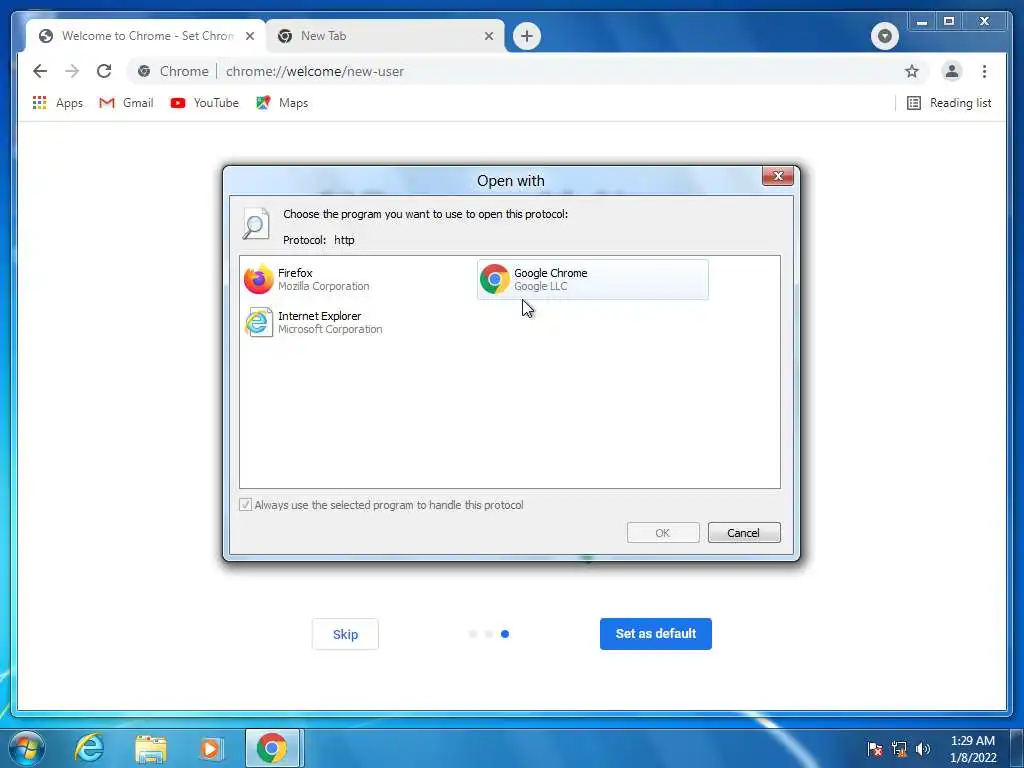1024x768 pixels.
Task: Click the volume speaker tray icon
Action: (922, 748)
